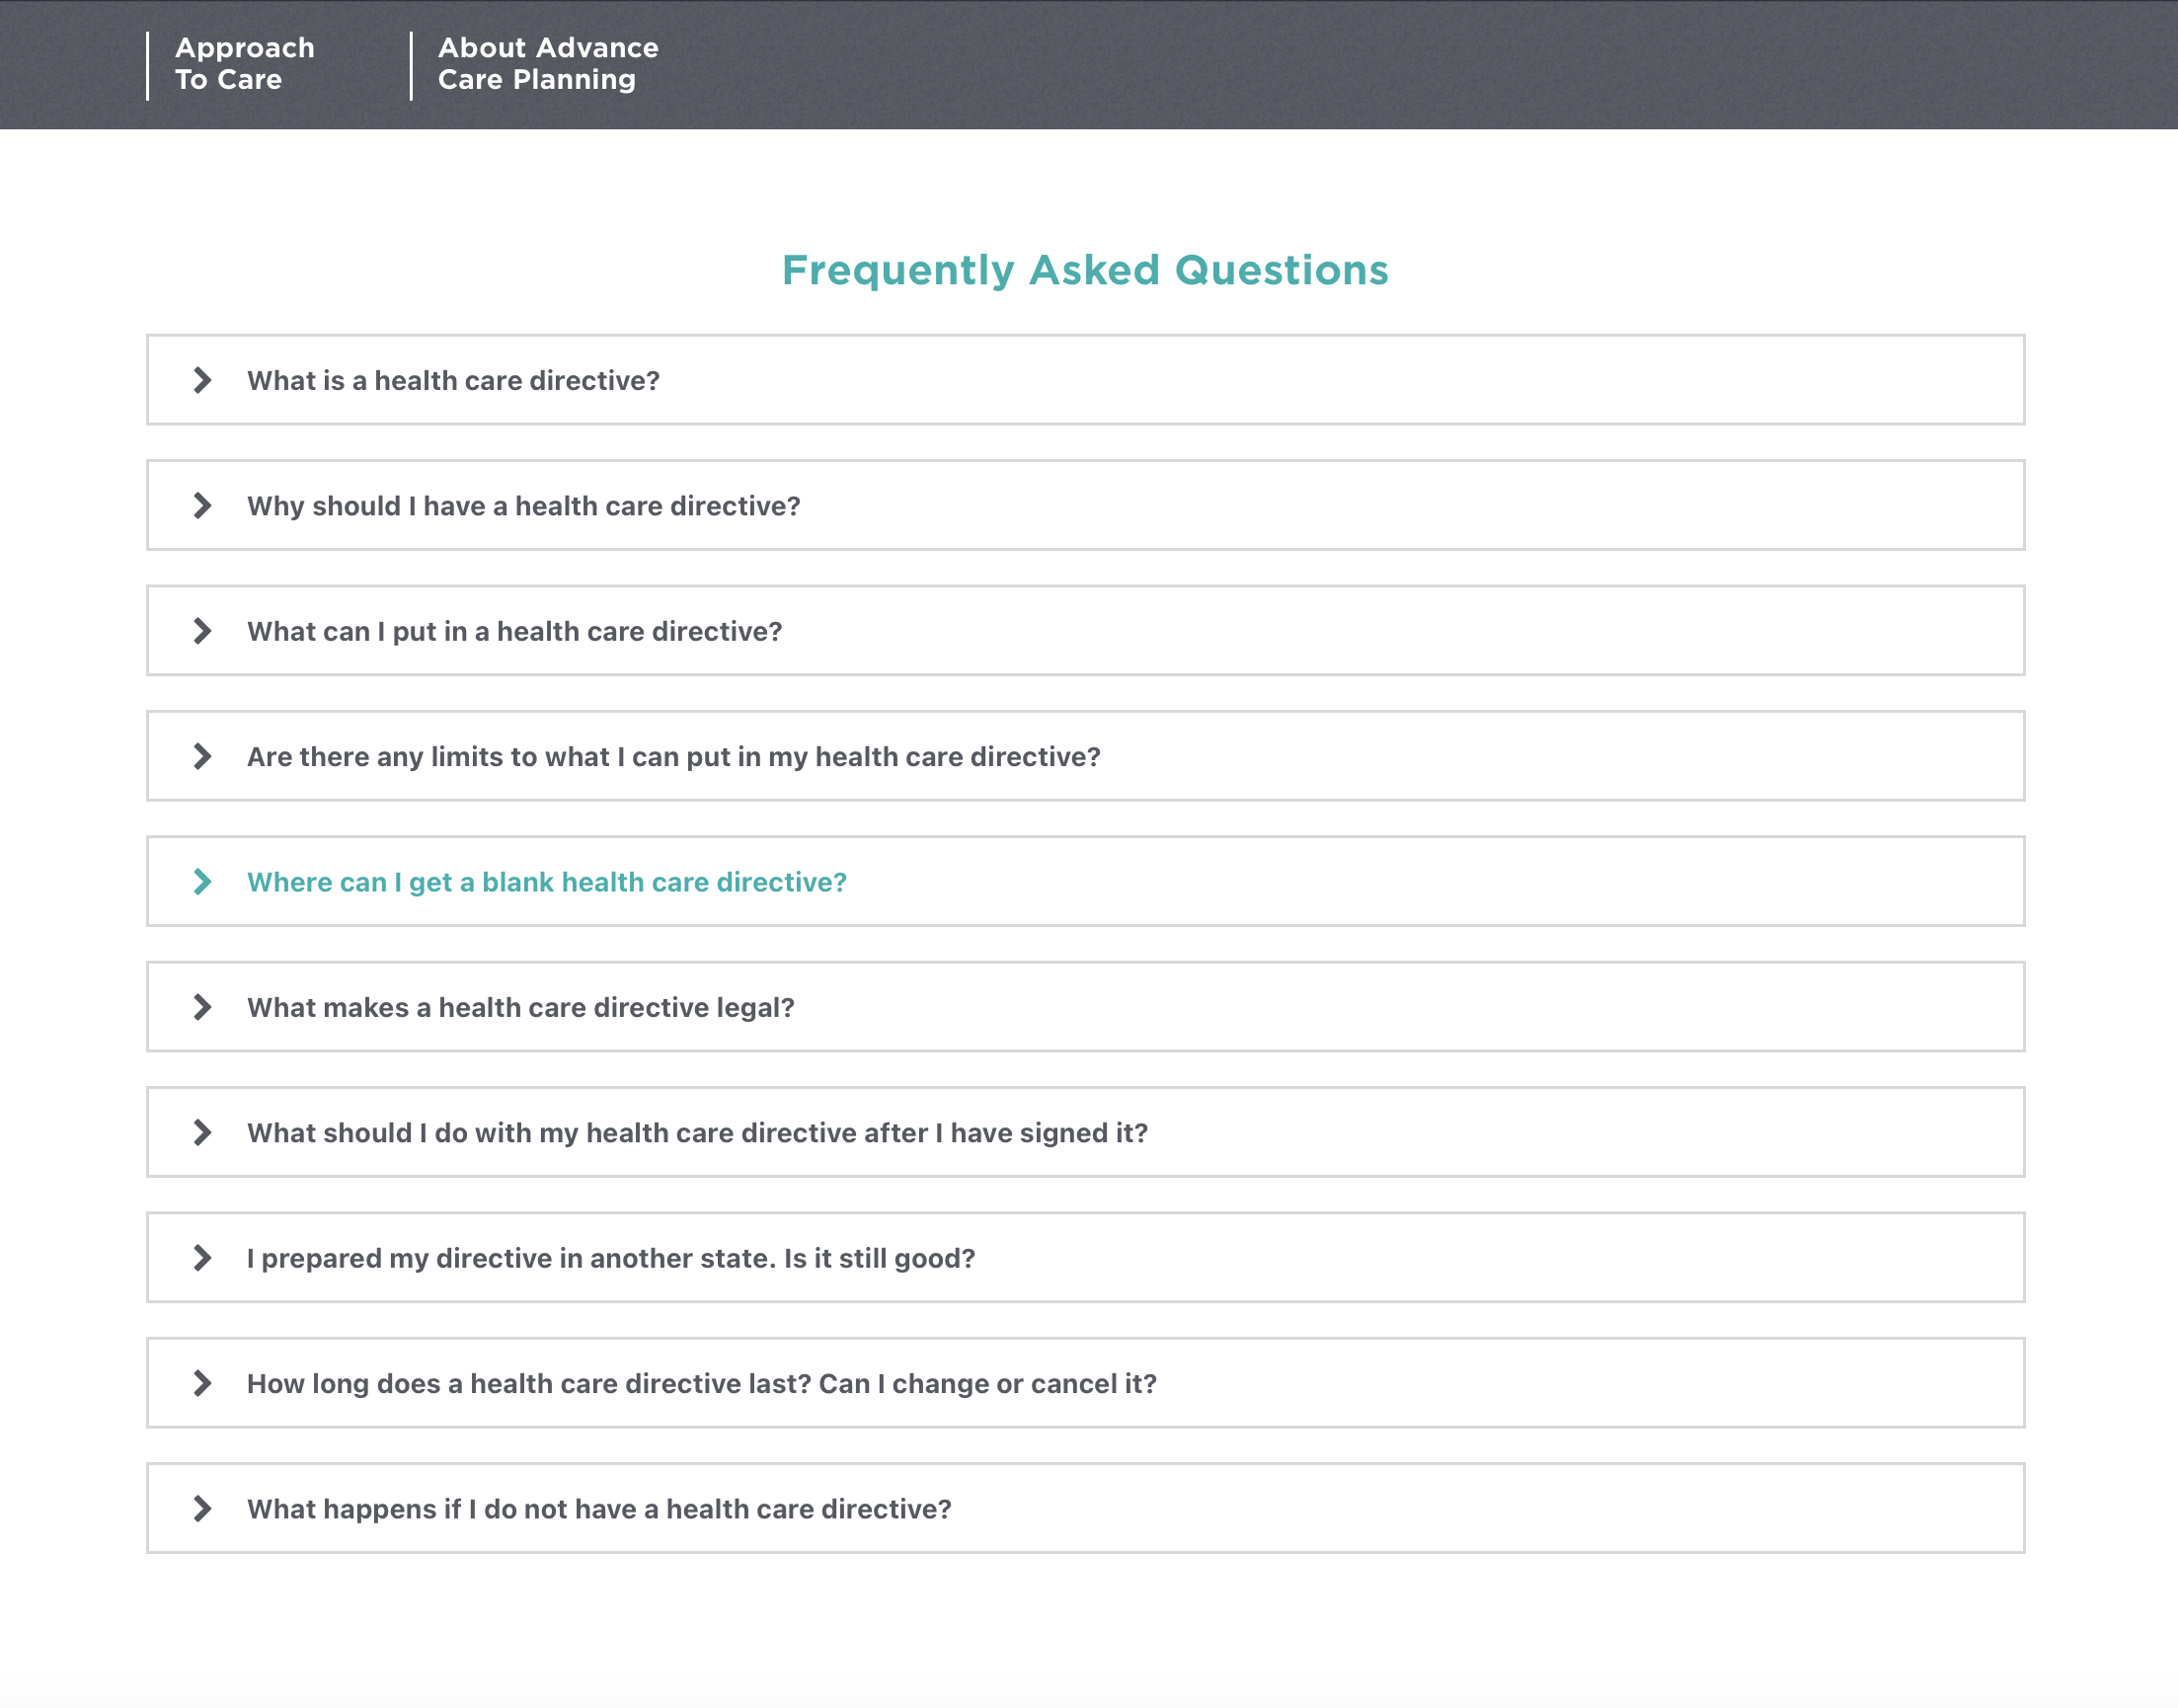Click chevron icon next to 'What makes a health care directive legal?'
This screenshot has width=2178, height=1708.
(202, 1007)
